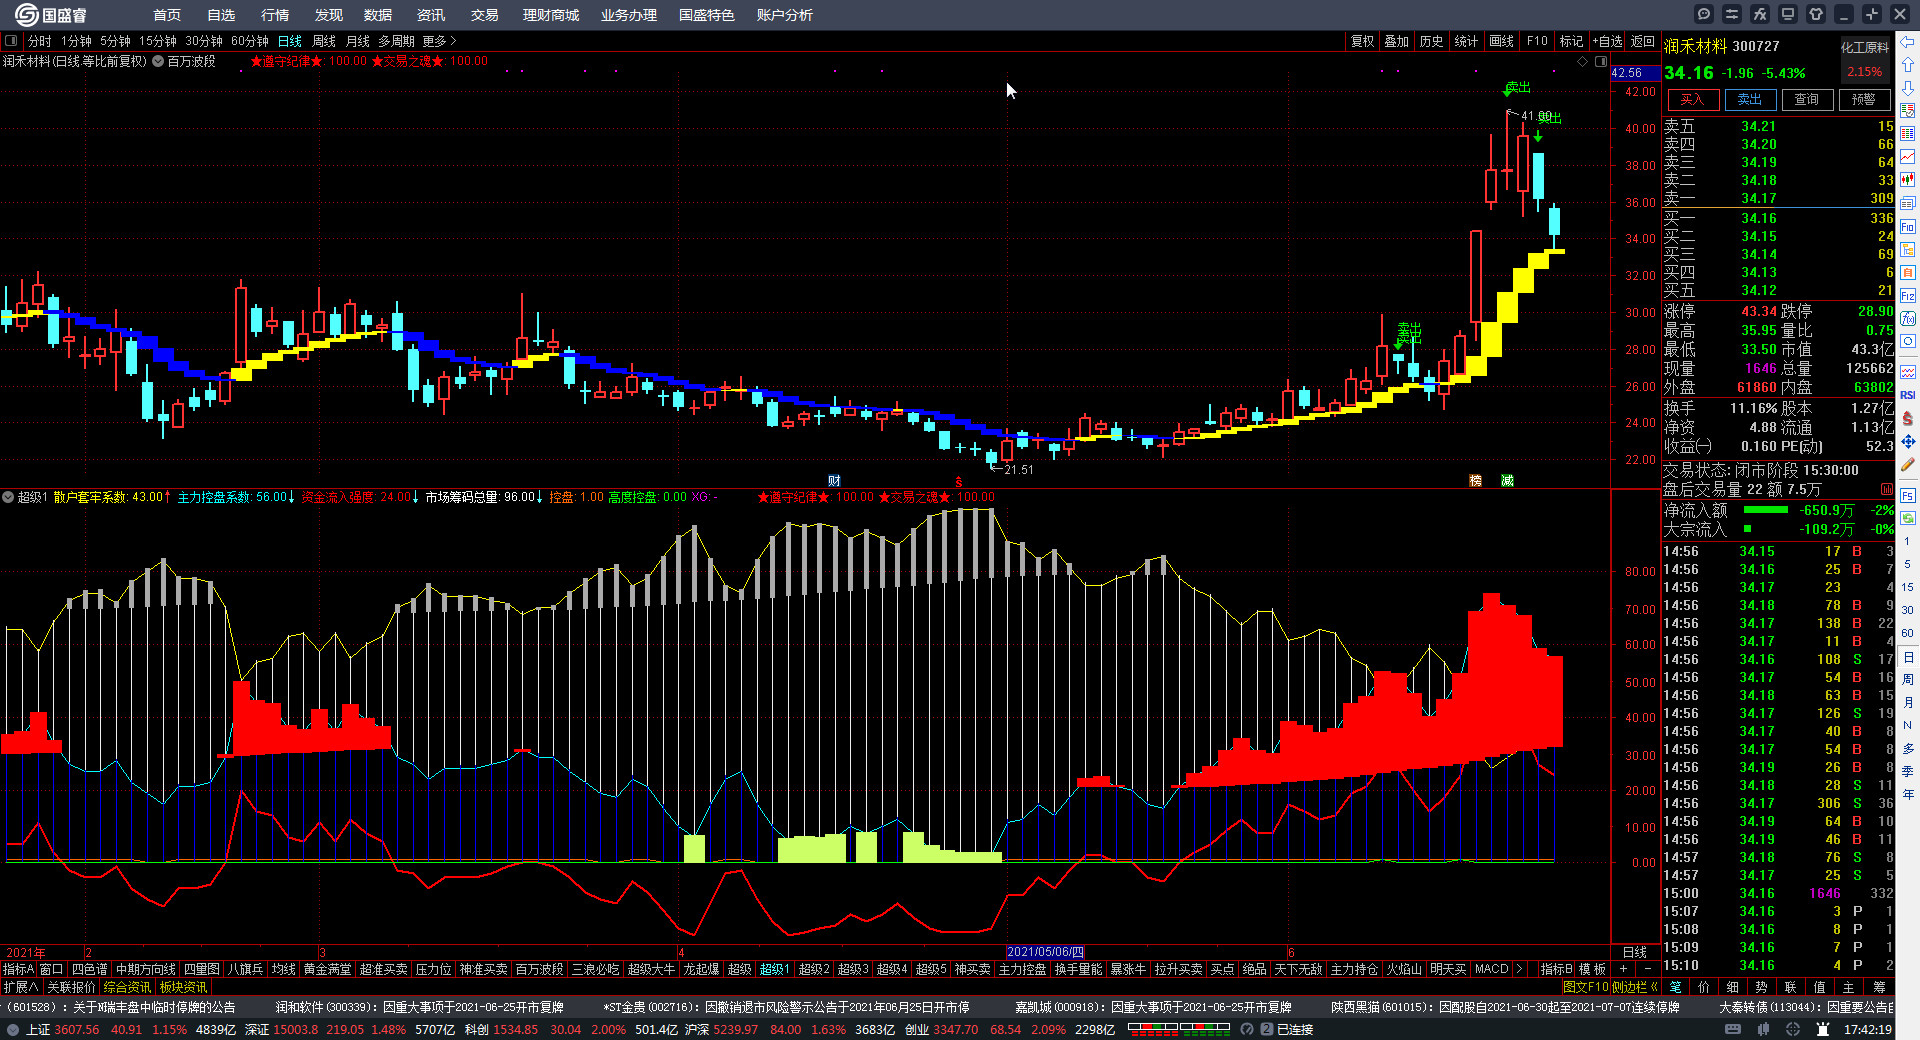
Task: Select the 主力控盘 indicator tab
Action: point(1022,969)
